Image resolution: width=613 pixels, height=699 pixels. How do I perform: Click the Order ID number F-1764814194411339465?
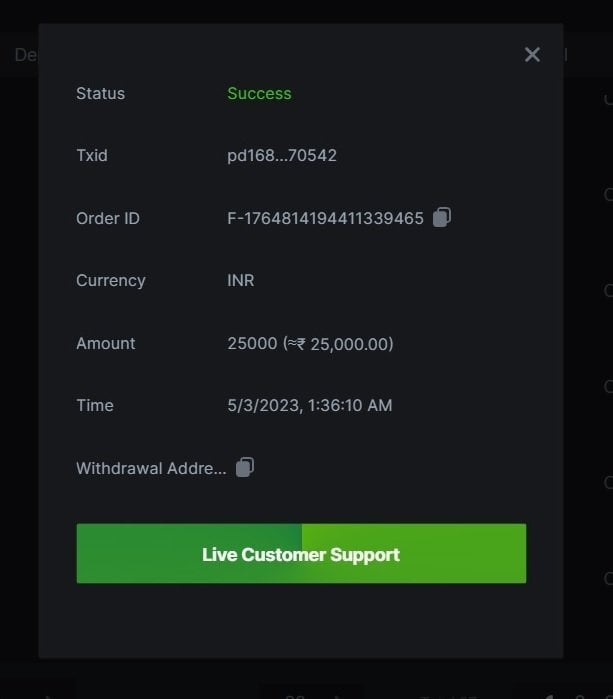[x=325, y=218]
